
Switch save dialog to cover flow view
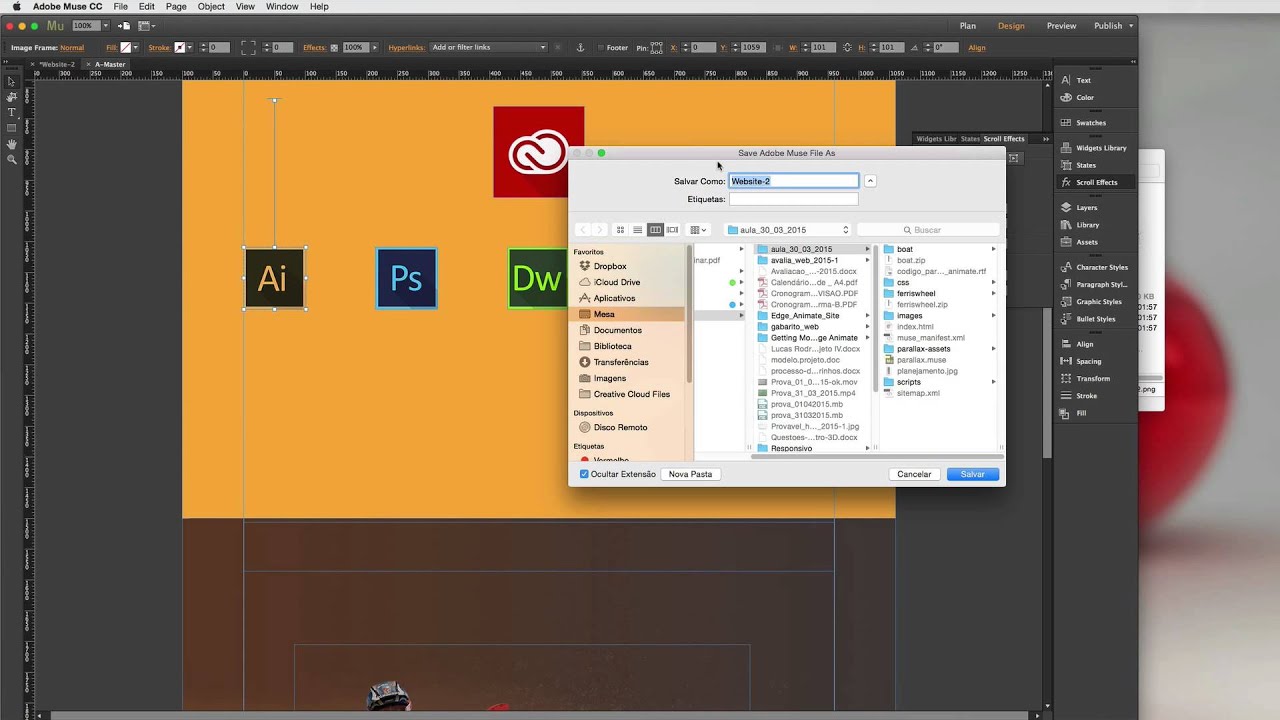pyautogui.click(x=672, y=230)
